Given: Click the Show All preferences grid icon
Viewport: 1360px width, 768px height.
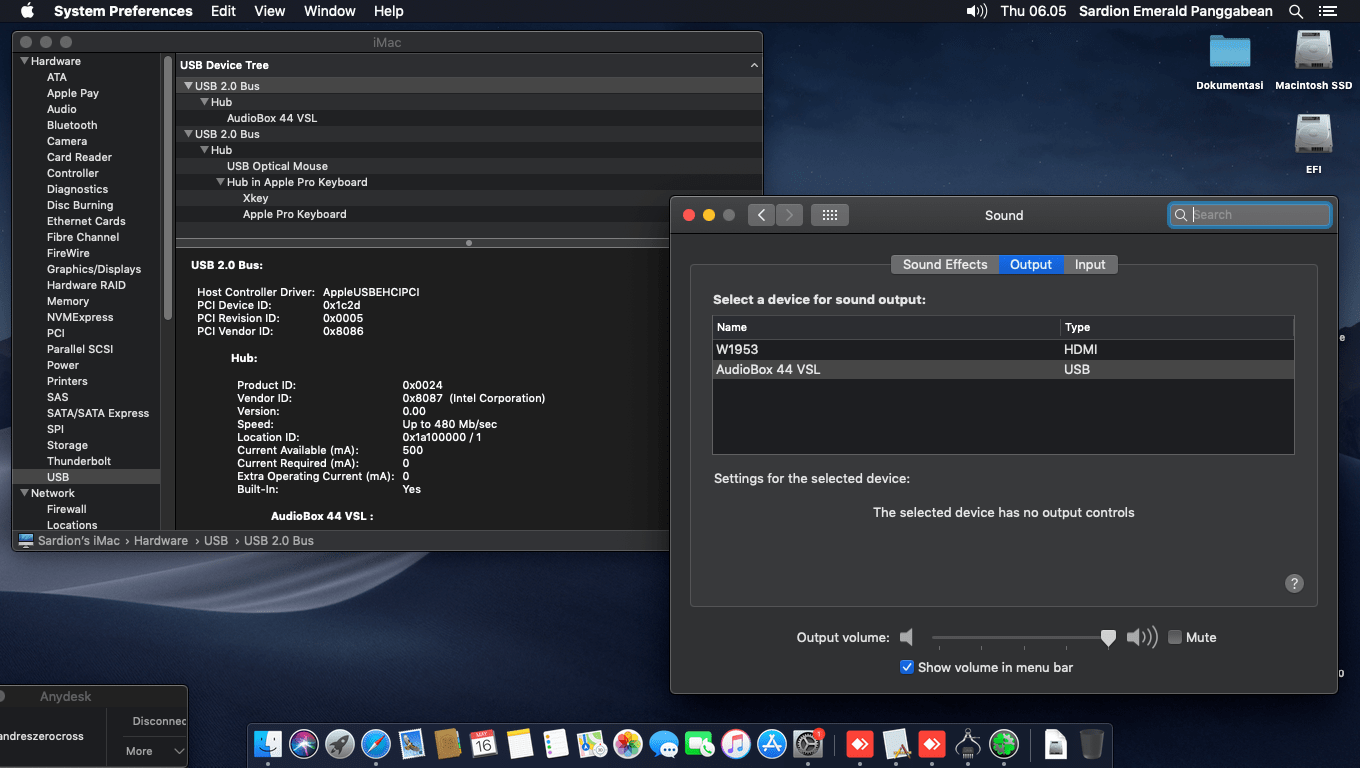Looking at the screenshot, I should [829, 214].
